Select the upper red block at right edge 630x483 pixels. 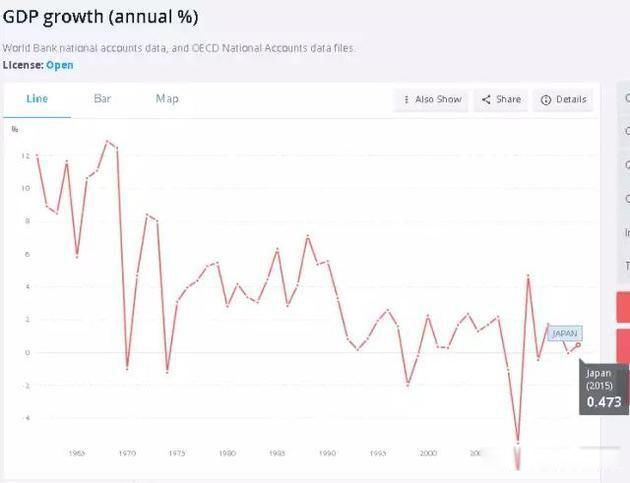tap(624, 307)
